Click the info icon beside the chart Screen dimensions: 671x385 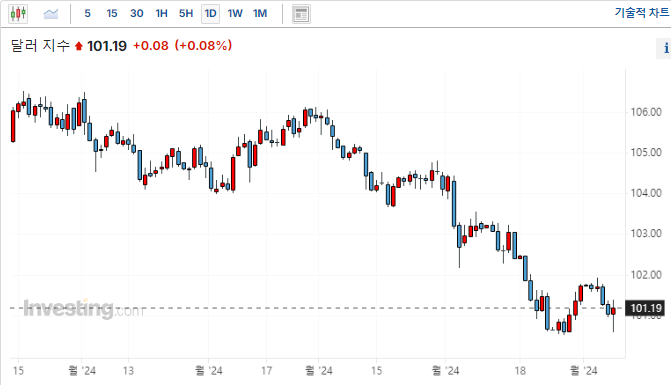tap(665, 48)
